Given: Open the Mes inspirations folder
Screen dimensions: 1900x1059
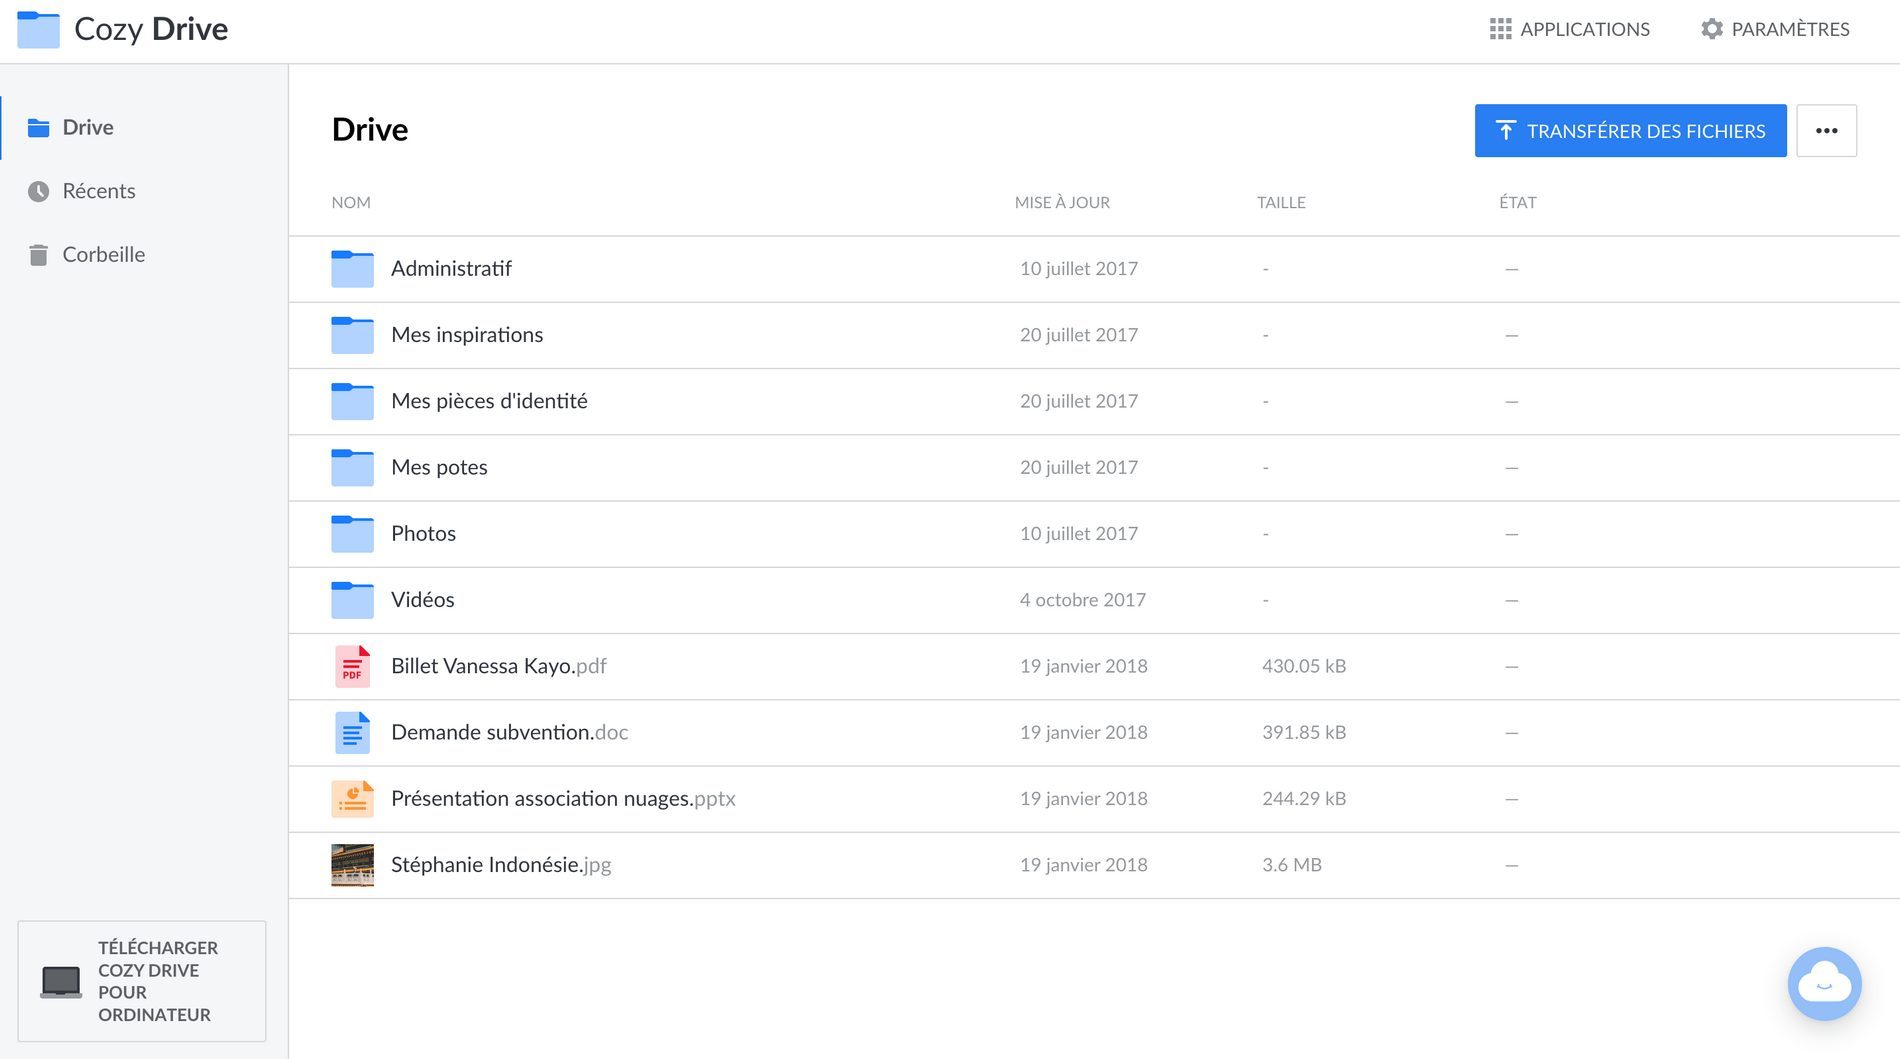Looking at the screenshot, I should [x=467, y=335].
